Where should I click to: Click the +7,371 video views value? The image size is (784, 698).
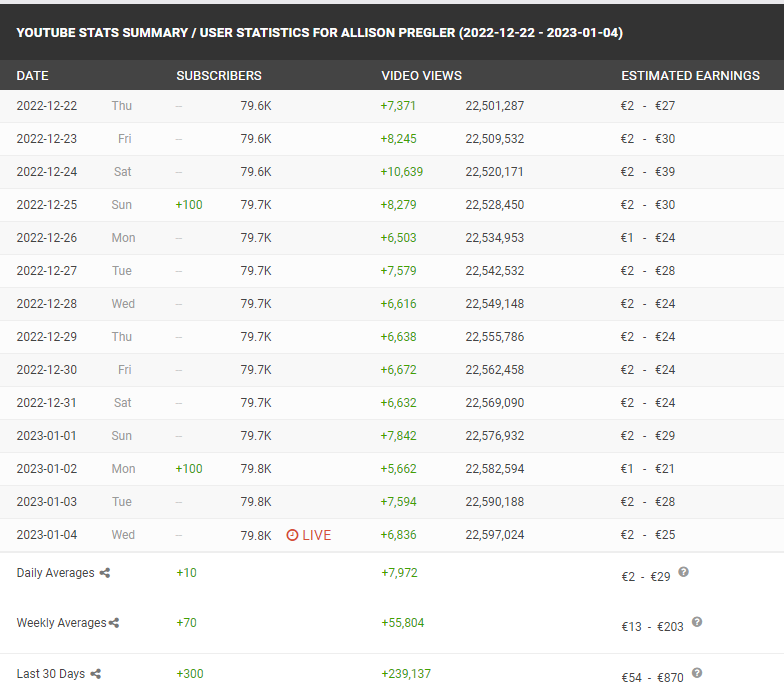pos(398,106)
